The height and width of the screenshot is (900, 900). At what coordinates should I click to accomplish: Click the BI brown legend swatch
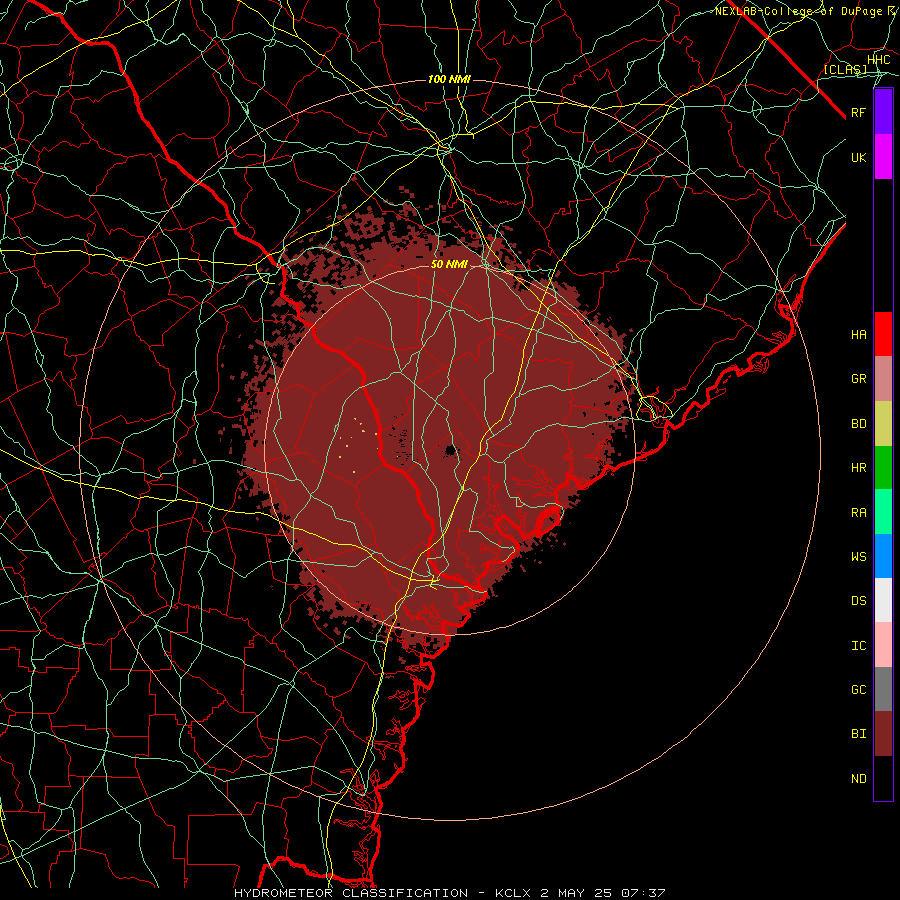click(x=883, y=734)
